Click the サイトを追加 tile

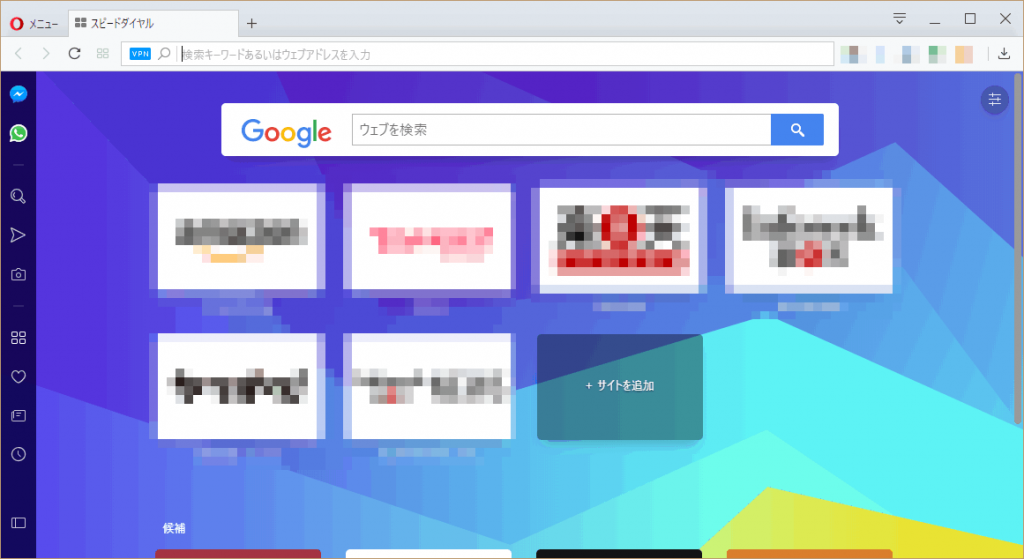(x=620, y=386)
